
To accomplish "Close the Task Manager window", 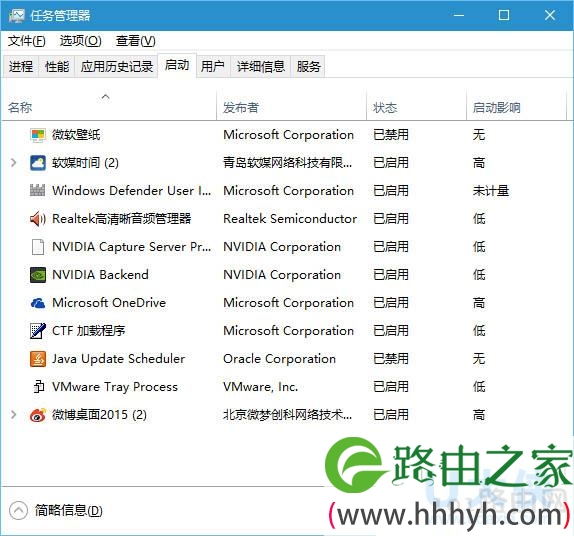I will click(x=549, y=15).
